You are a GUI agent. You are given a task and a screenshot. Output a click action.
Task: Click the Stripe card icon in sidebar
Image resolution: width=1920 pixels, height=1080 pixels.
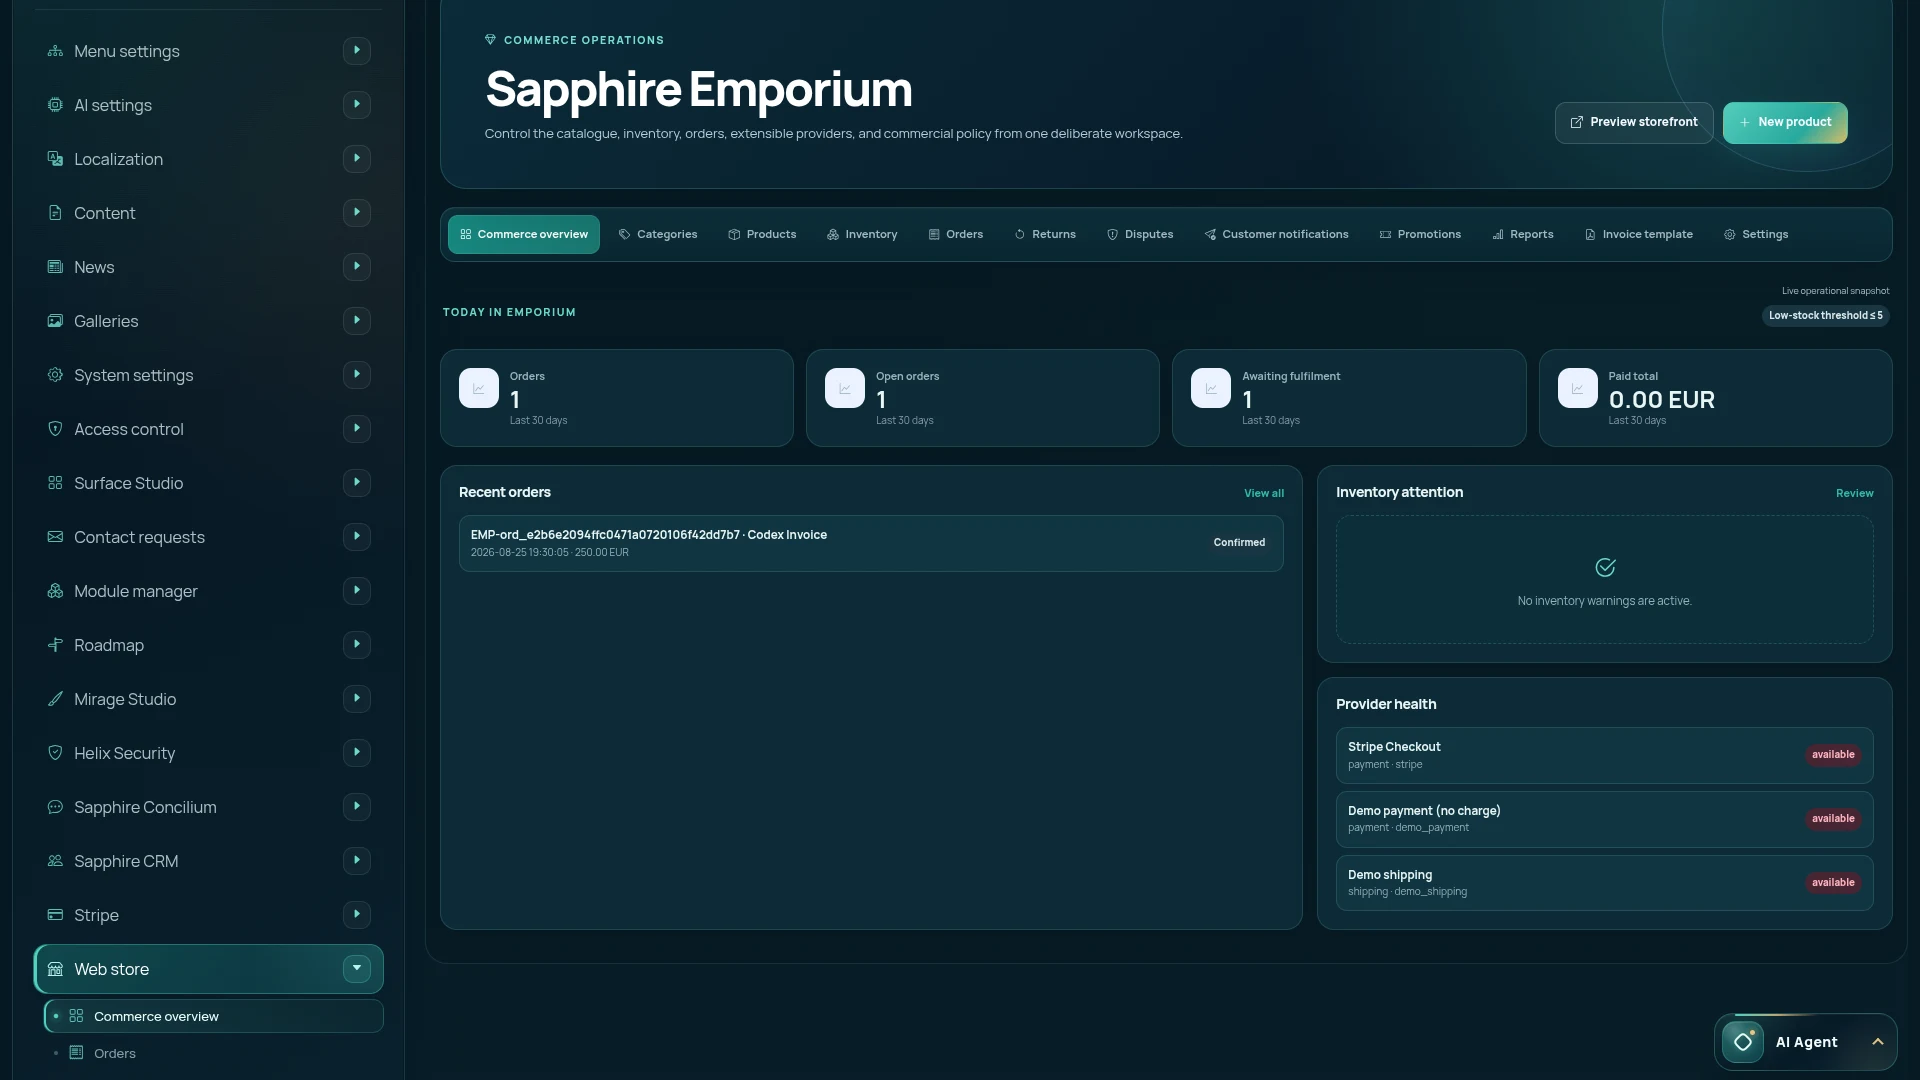55,915
